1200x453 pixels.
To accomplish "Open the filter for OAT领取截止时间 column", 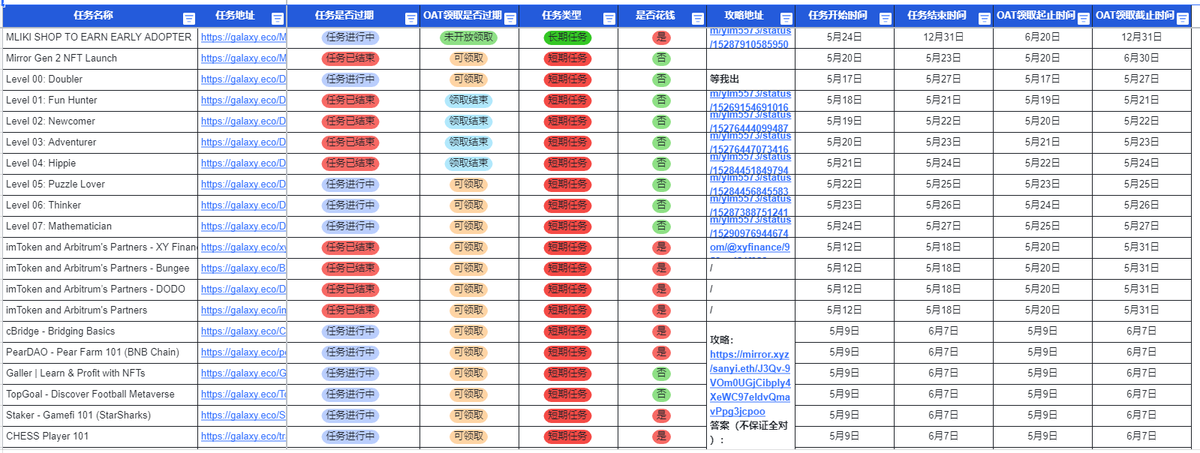I will 1182,18.
